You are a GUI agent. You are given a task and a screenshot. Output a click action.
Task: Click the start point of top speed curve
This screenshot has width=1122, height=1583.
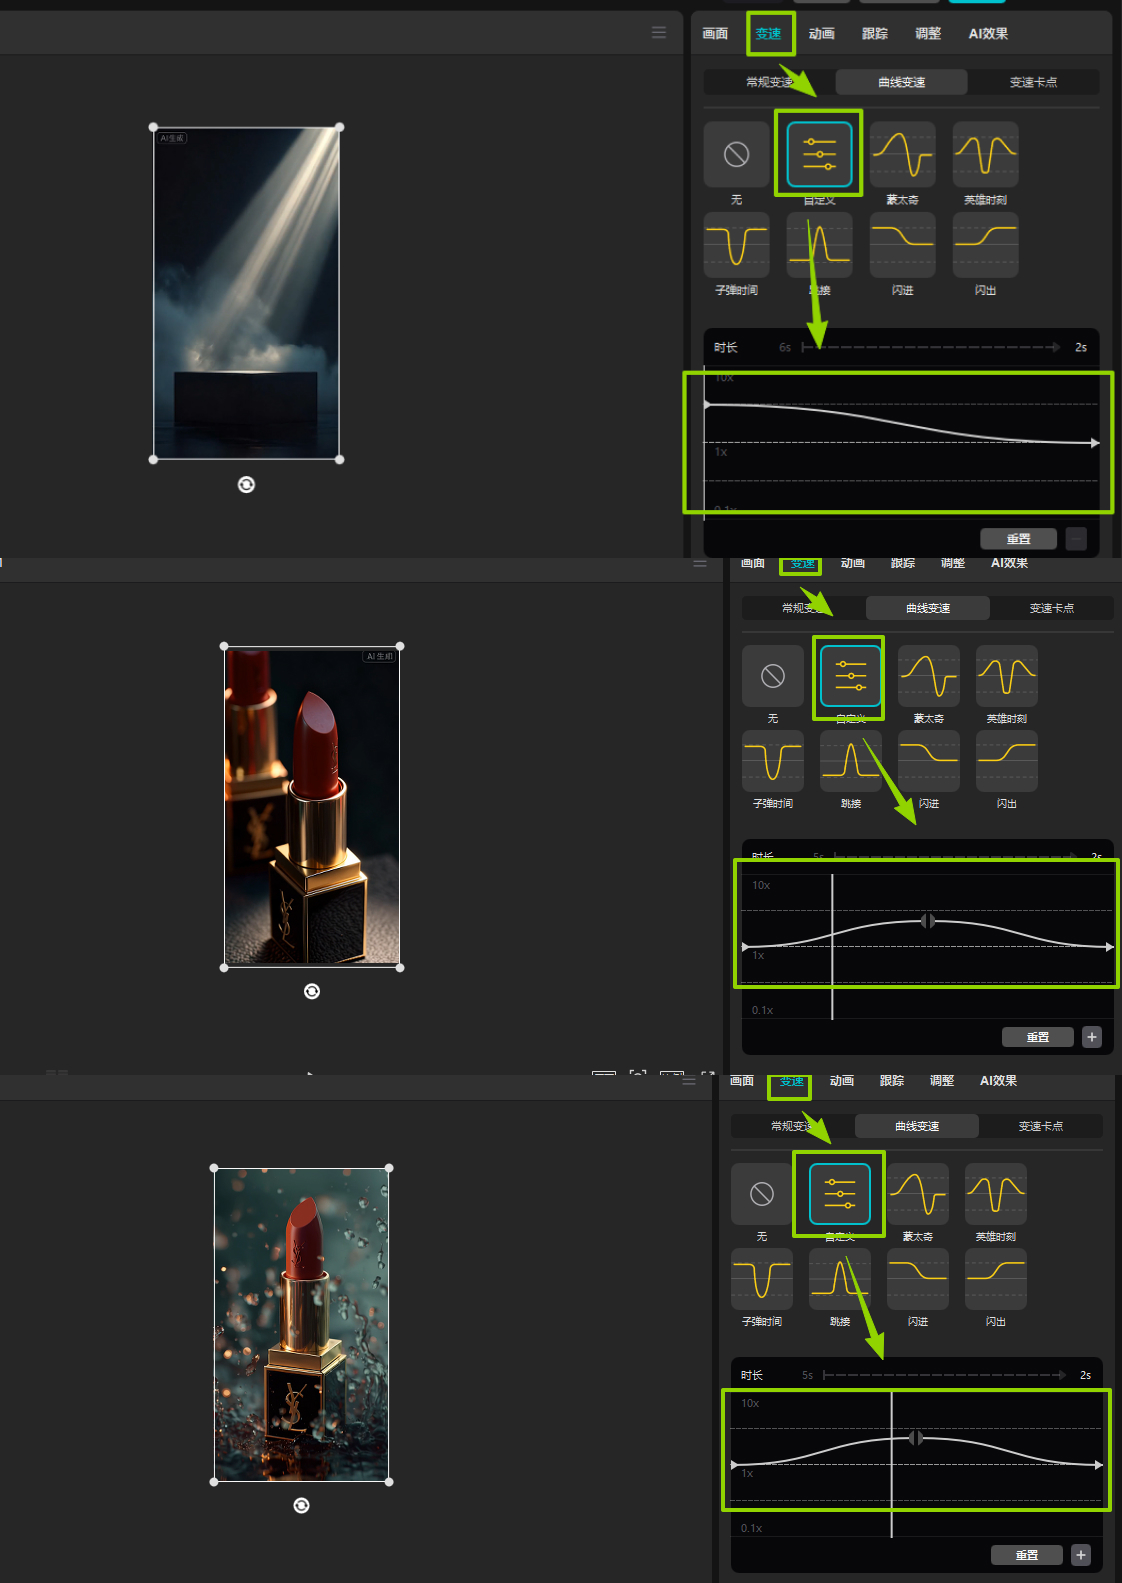click(x=707, y=405)
